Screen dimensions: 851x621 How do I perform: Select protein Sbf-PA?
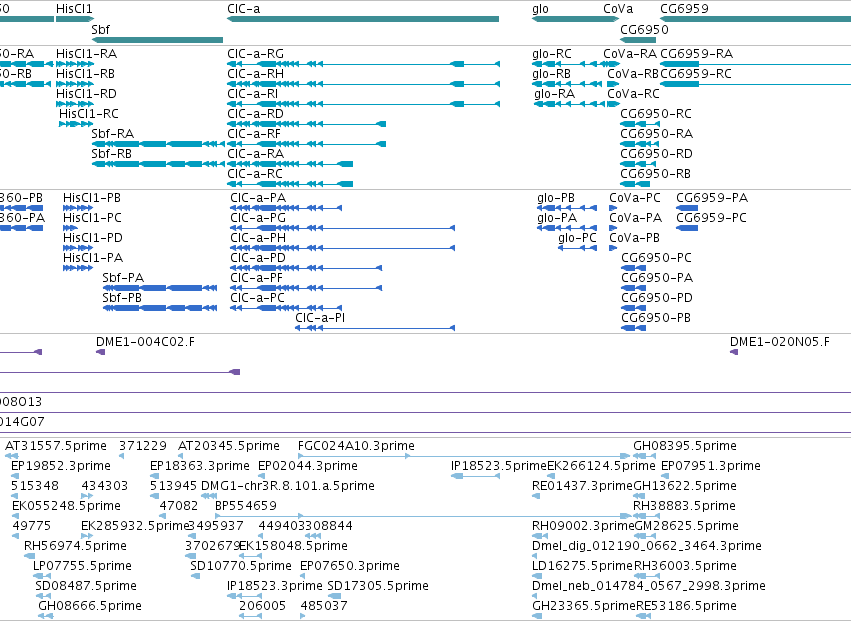tap(160, 288)
